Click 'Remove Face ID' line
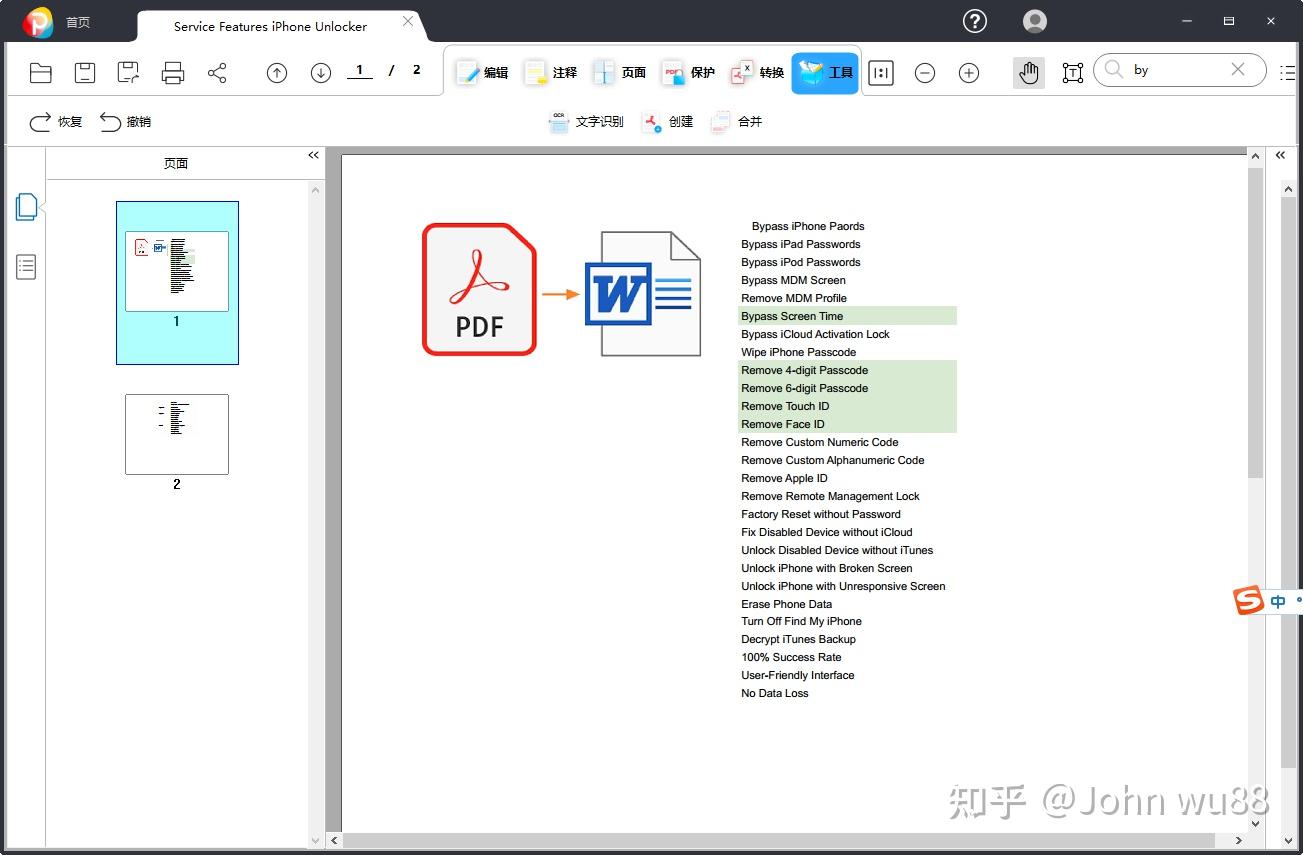The image size is (1303, 855). (x=783, y=424)
